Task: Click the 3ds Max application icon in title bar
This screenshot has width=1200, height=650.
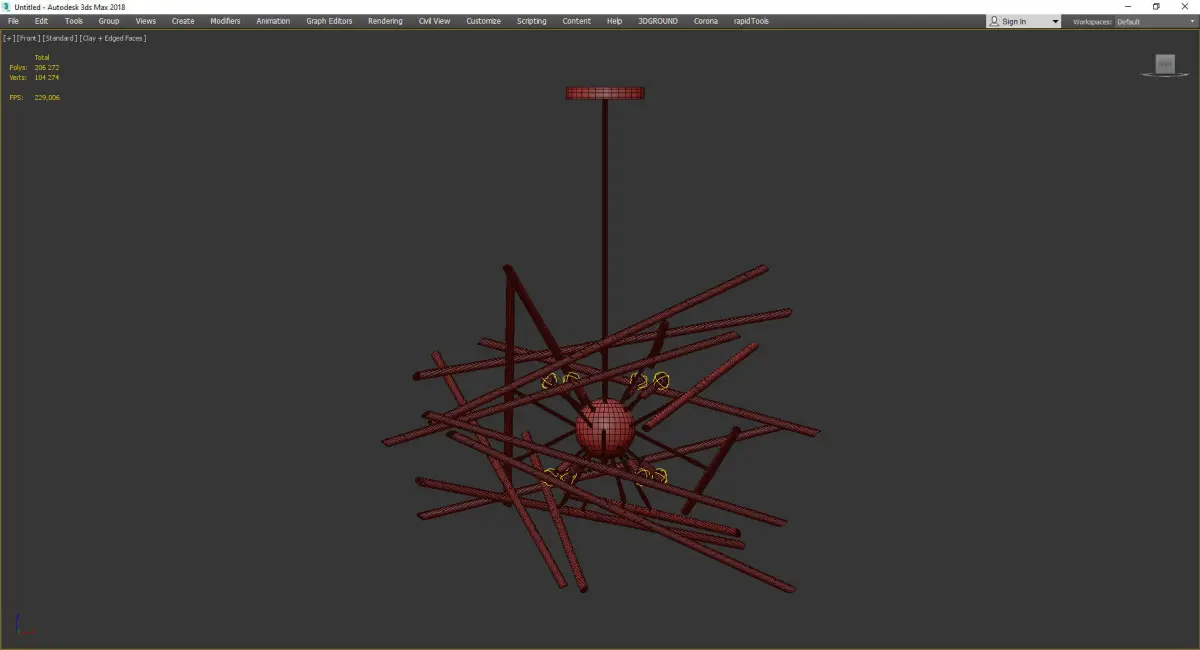Action: 6,6
